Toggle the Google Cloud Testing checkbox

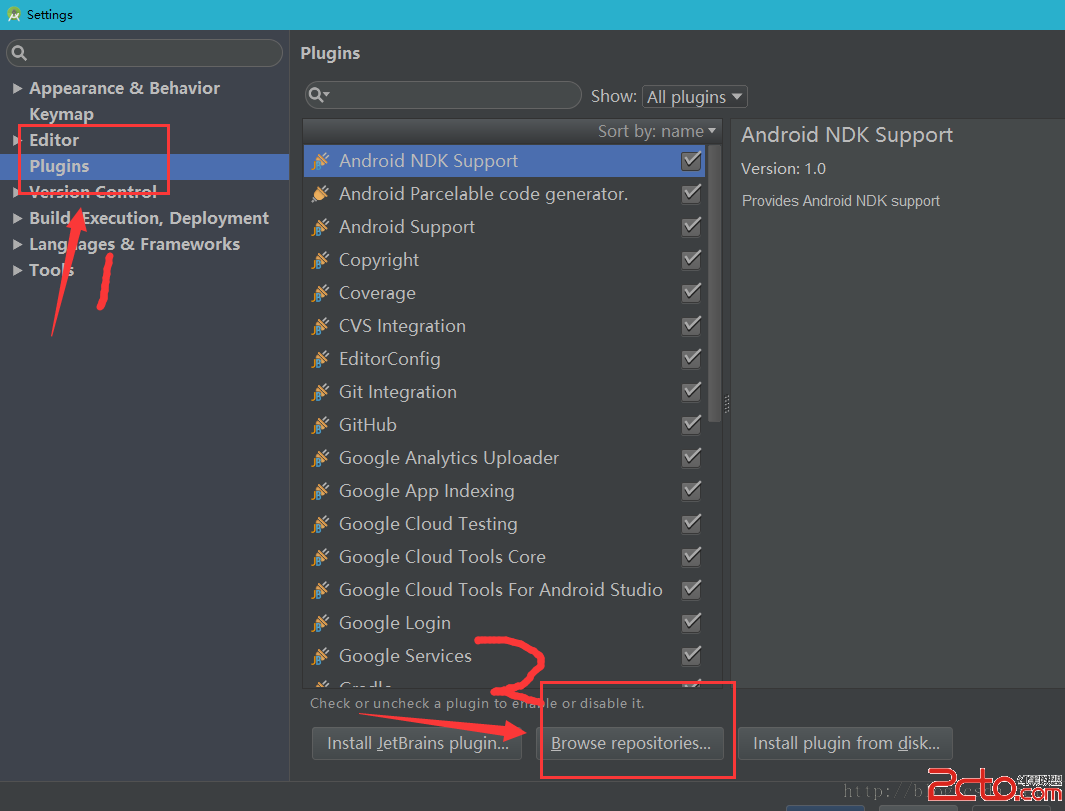pyautogui.click(x=691, y=524)
